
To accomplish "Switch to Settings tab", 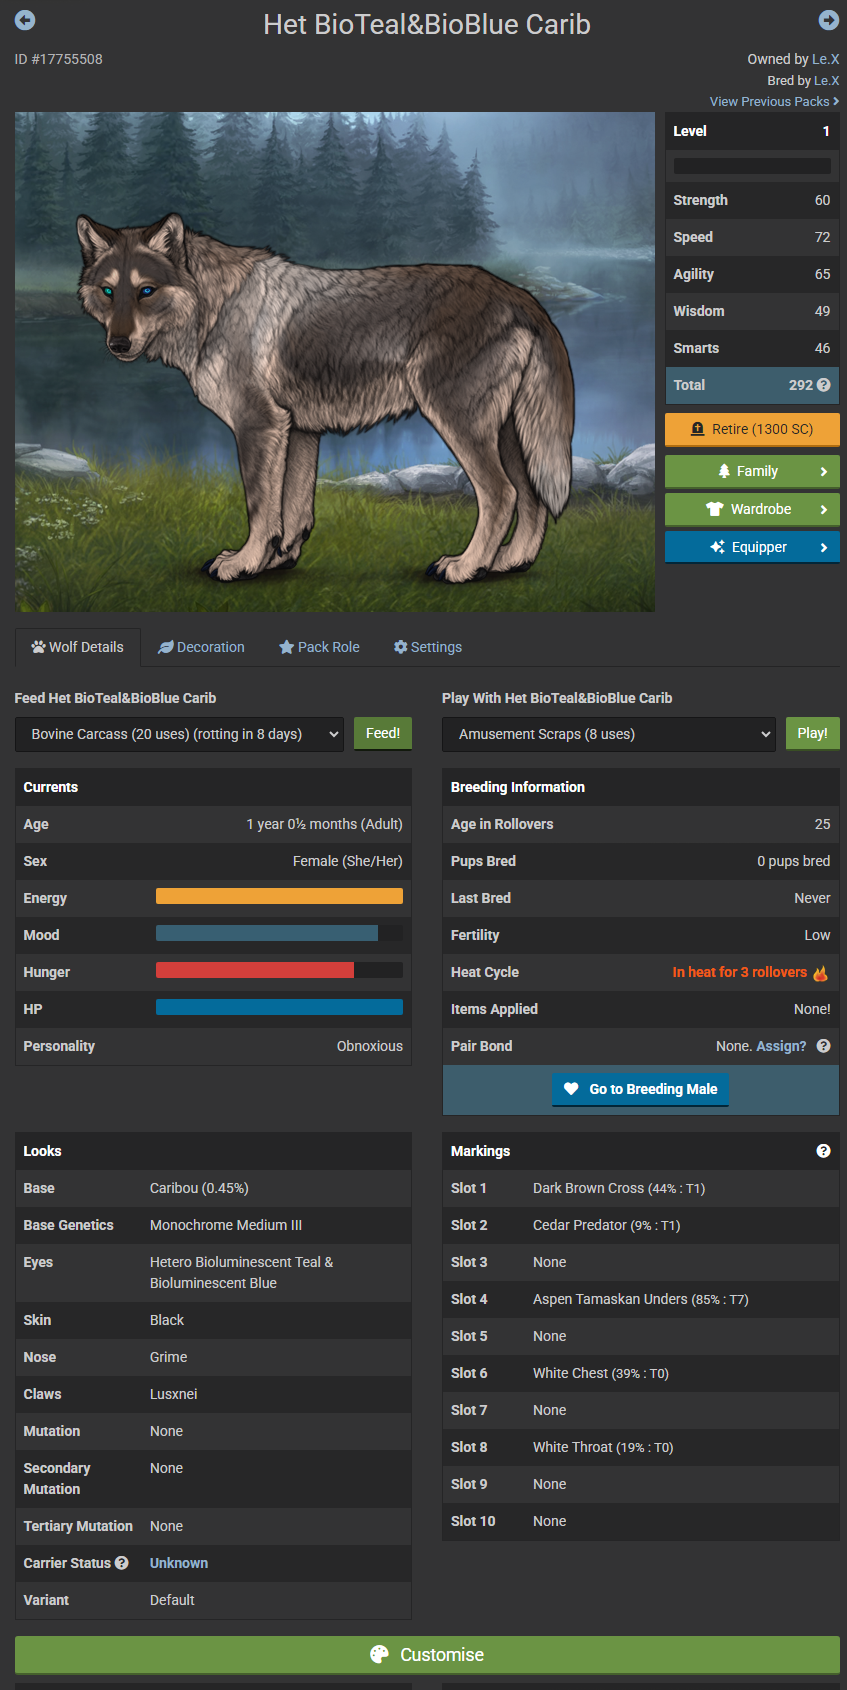I will [428, 647].
